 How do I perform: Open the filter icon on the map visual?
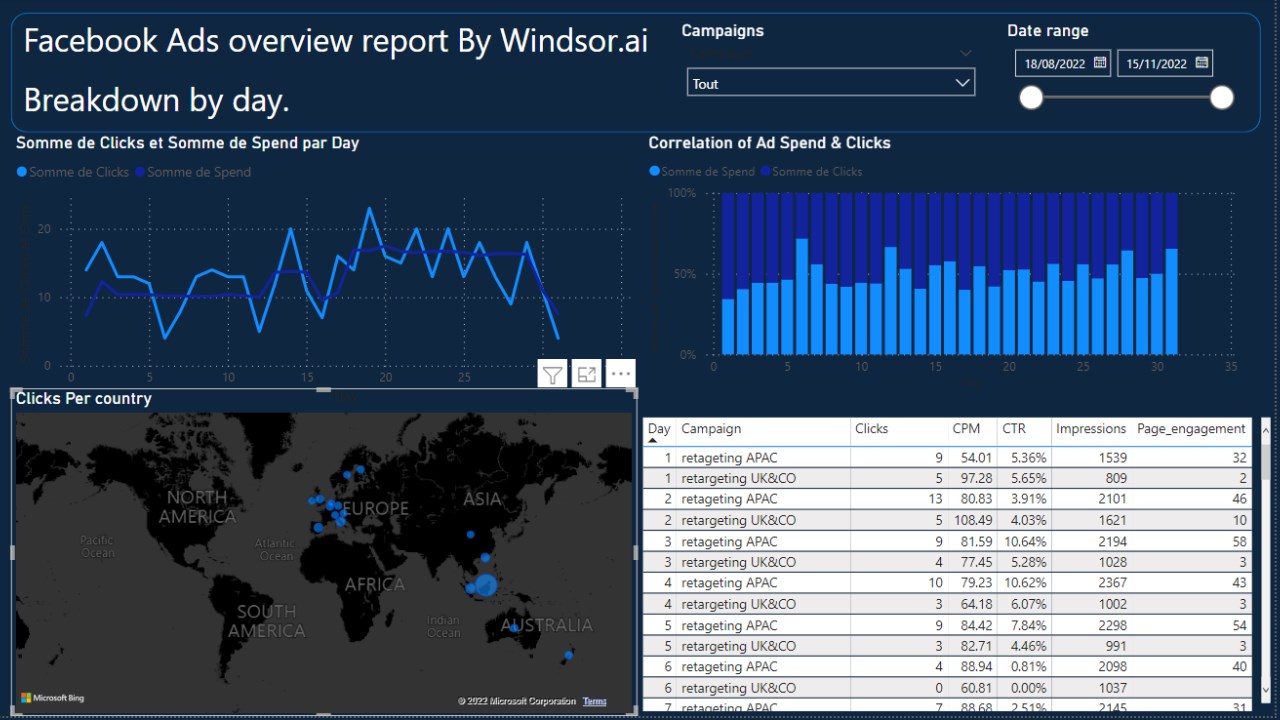(x=552, y=375)
